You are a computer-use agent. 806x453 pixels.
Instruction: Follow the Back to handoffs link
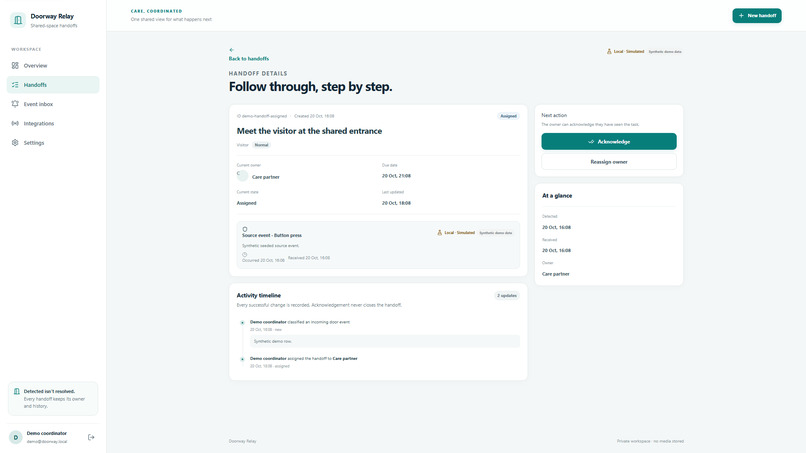pos(249,59)
